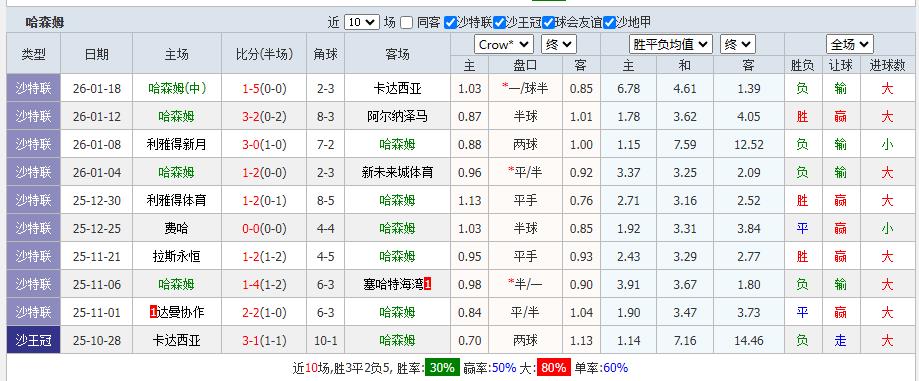Screen dimensions: 919x381
Task: Click the away odds value 12.52
Action: pos(748,145)
